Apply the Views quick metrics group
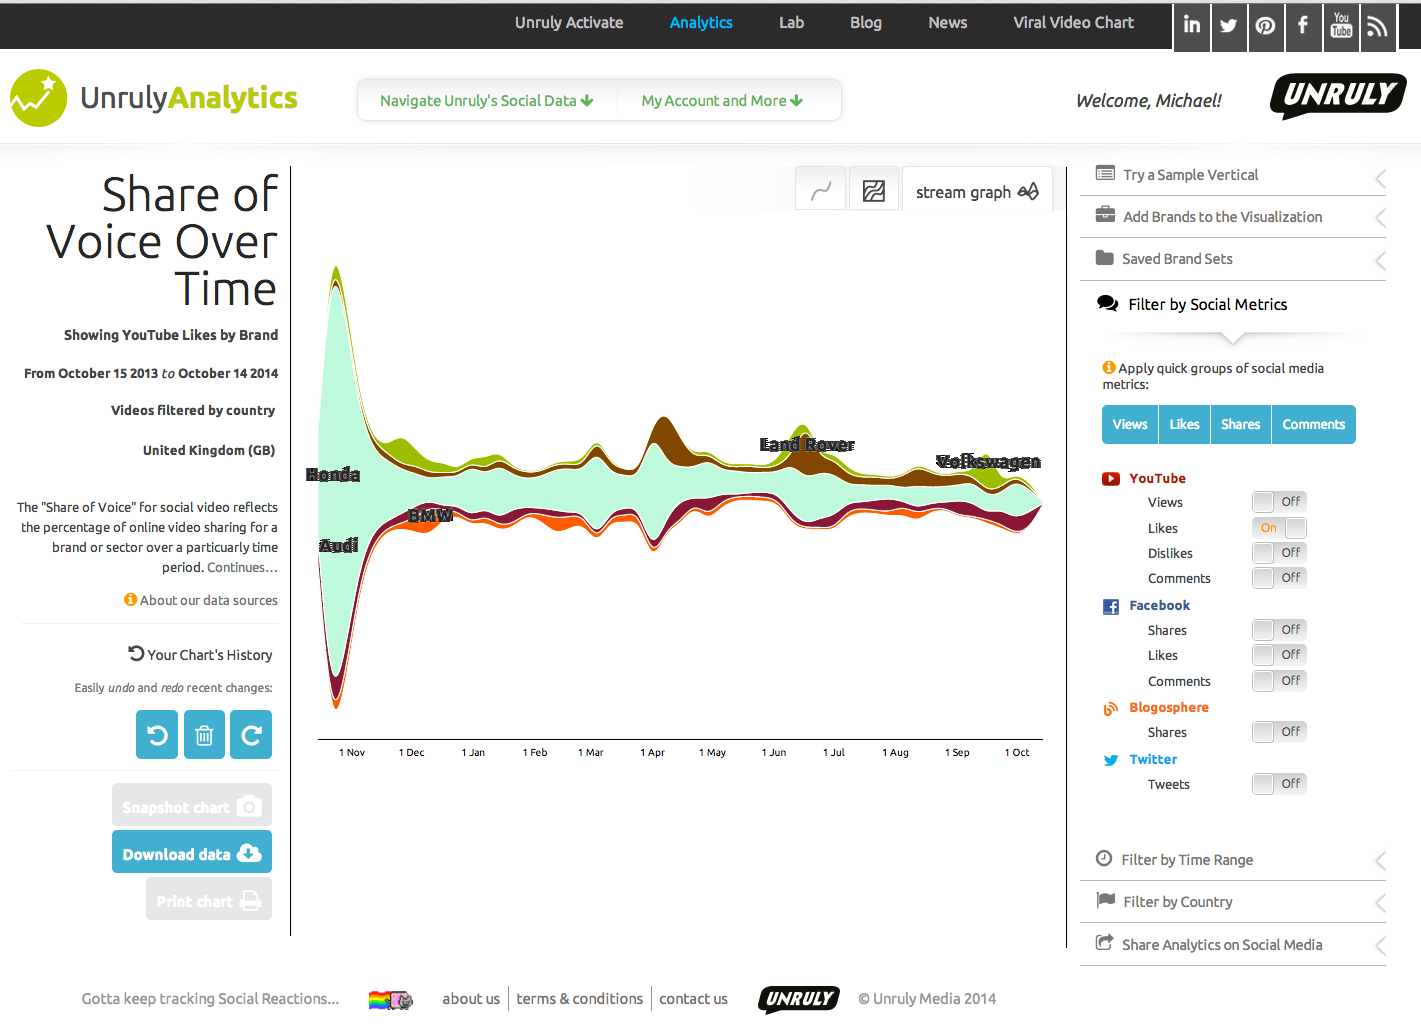 click(x=1130, y=424)
